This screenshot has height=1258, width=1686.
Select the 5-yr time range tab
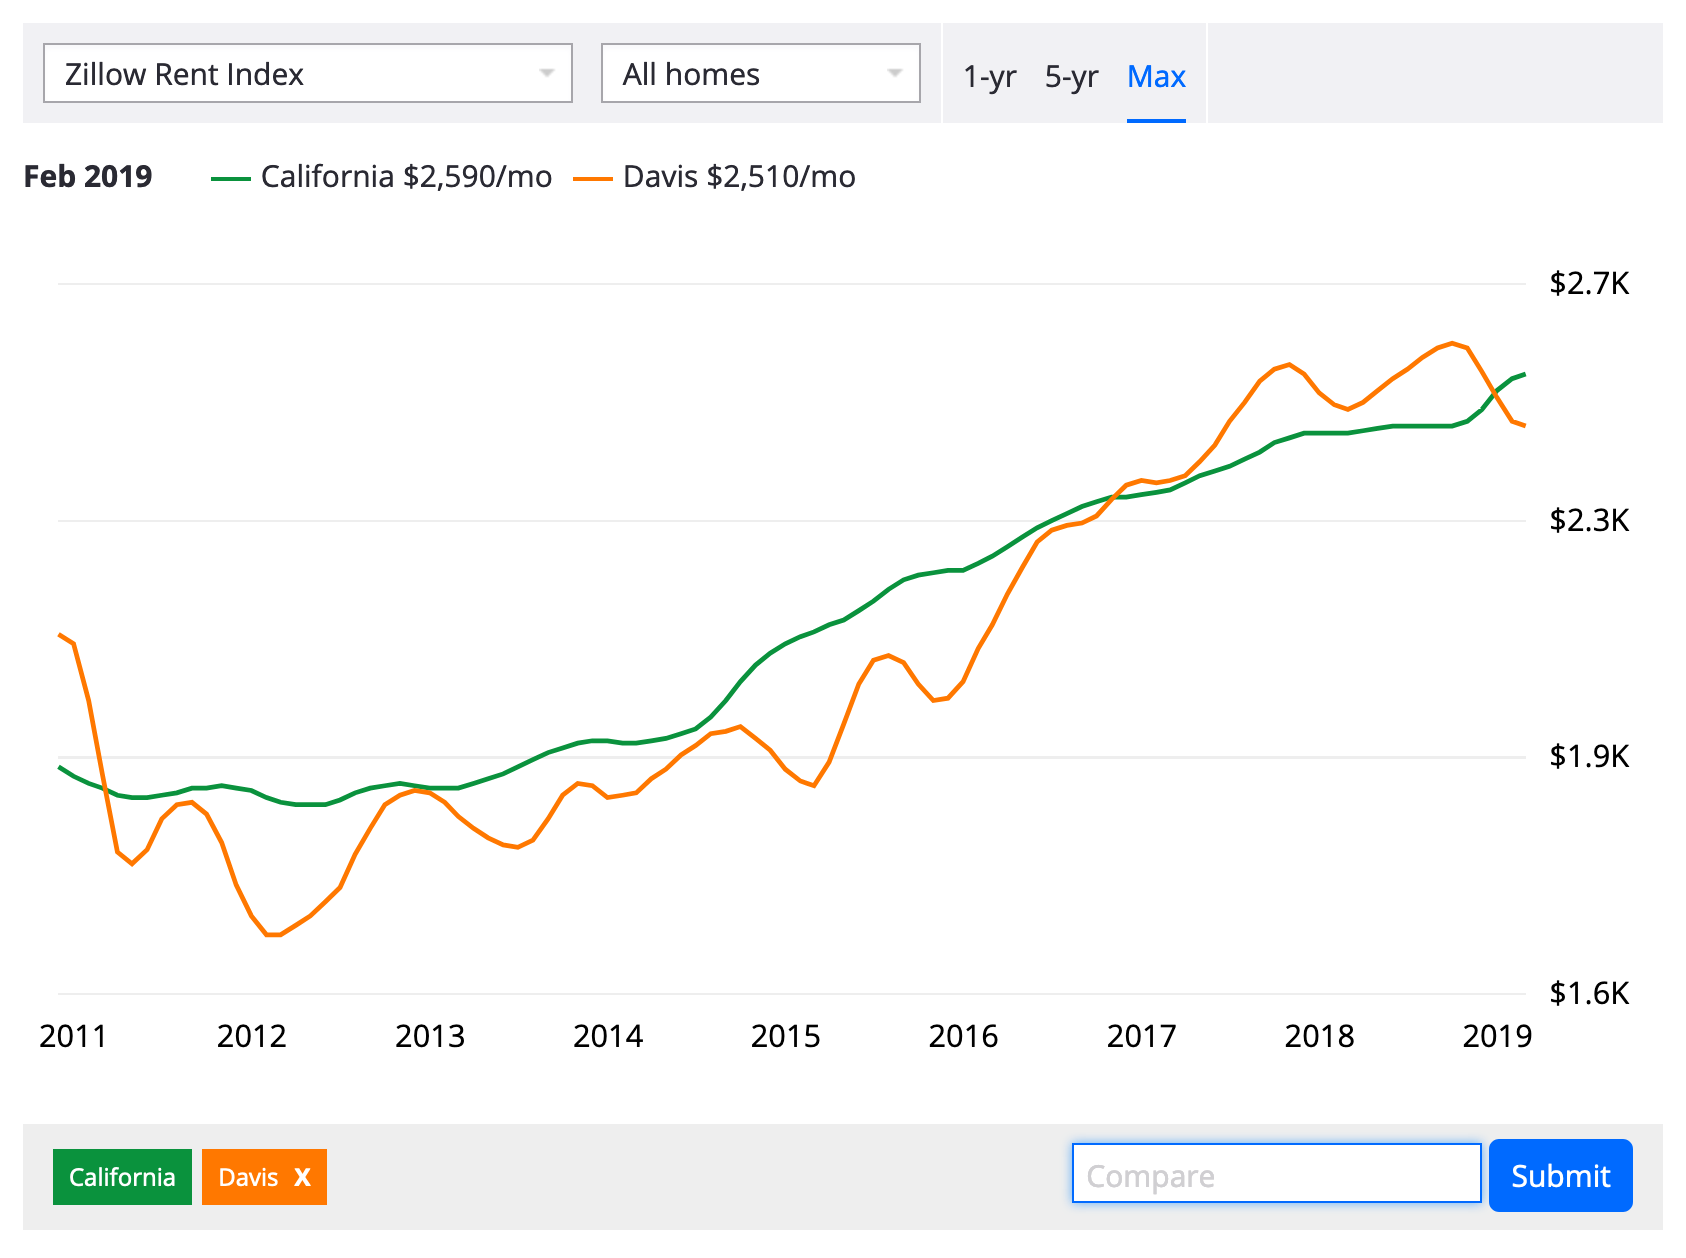(1071, 76)
